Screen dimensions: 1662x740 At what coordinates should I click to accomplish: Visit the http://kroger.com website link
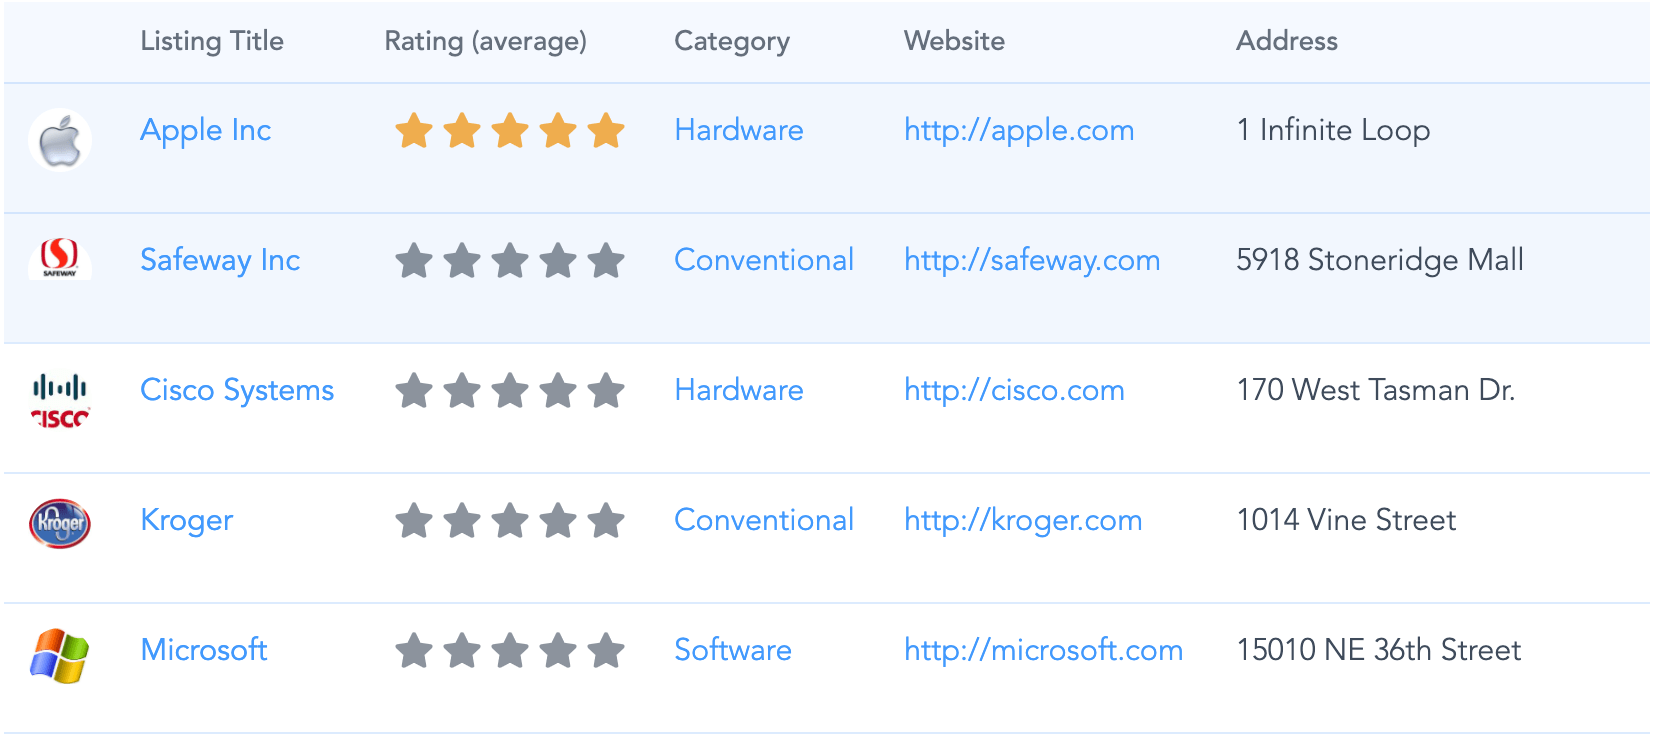[1023, 521]
